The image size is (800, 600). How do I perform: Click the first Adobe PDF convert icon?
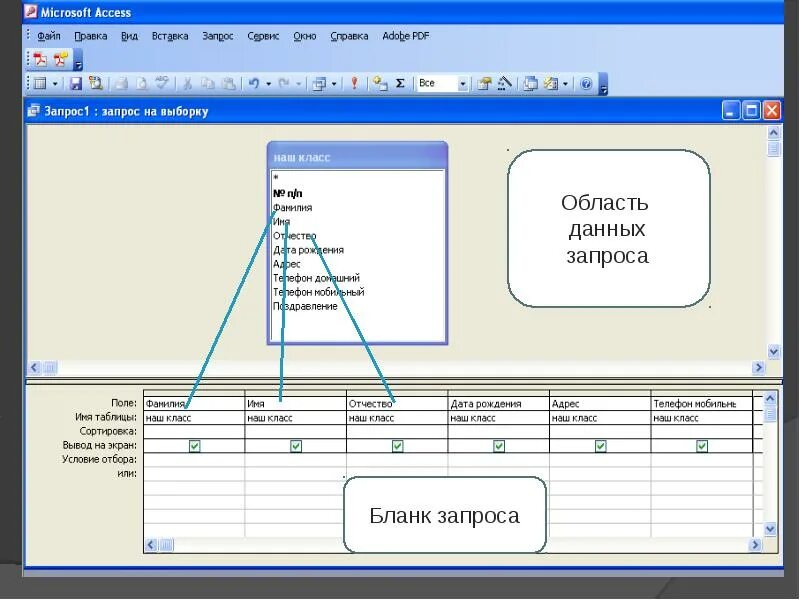point(40,59)
